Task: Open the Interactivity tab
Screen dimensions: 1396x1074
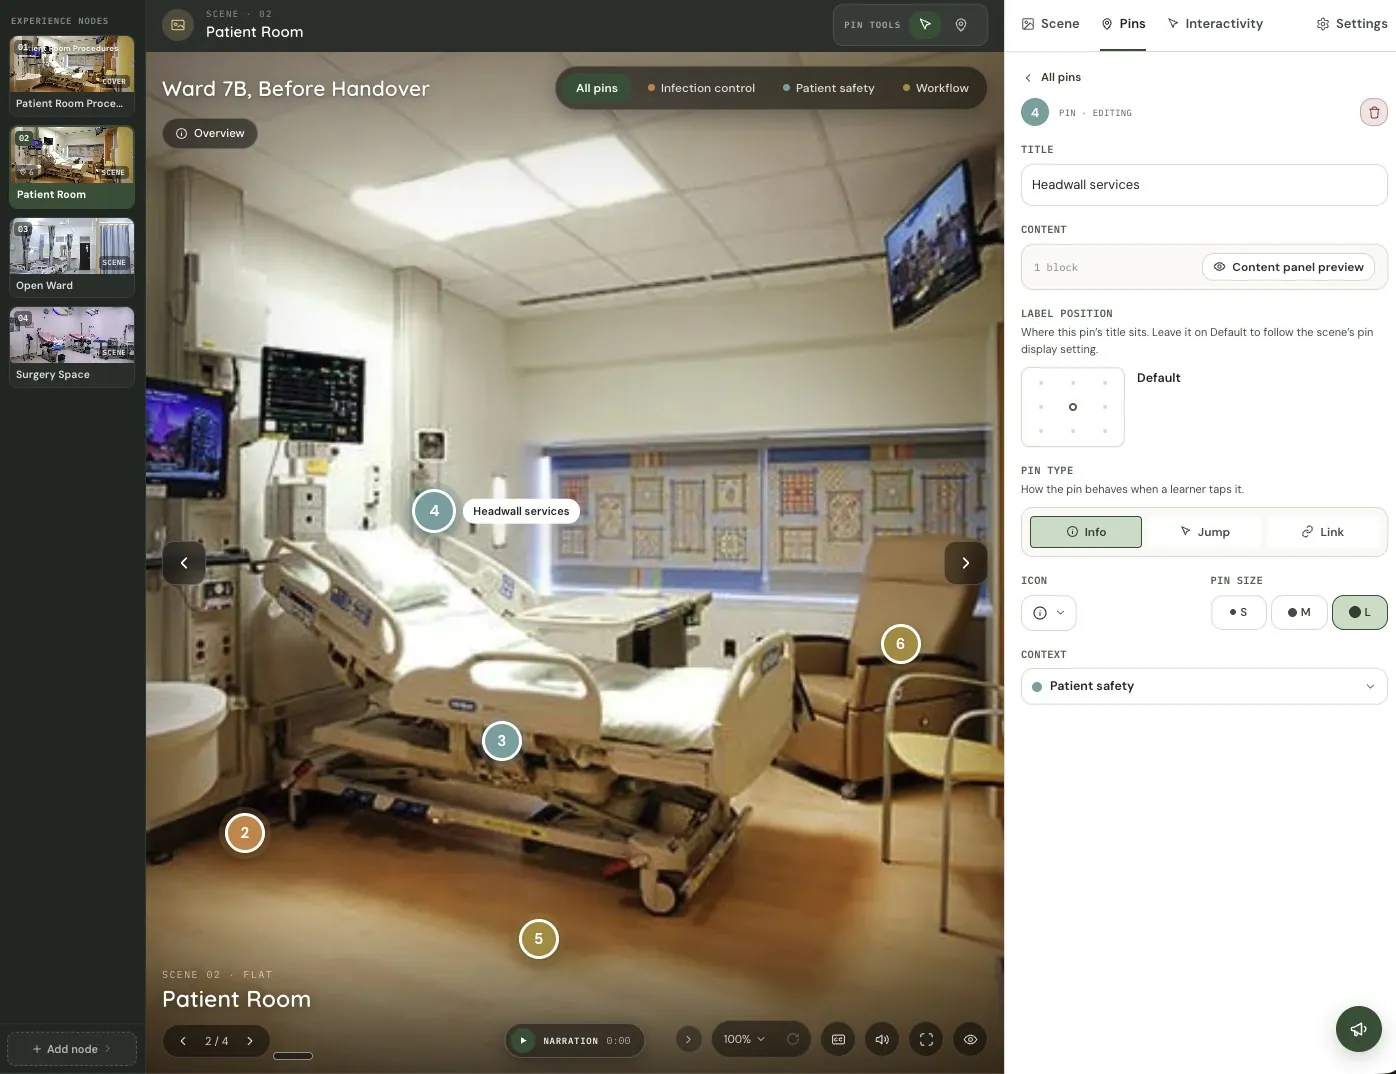Action: pyautogui.click(x=1215, y=24)
